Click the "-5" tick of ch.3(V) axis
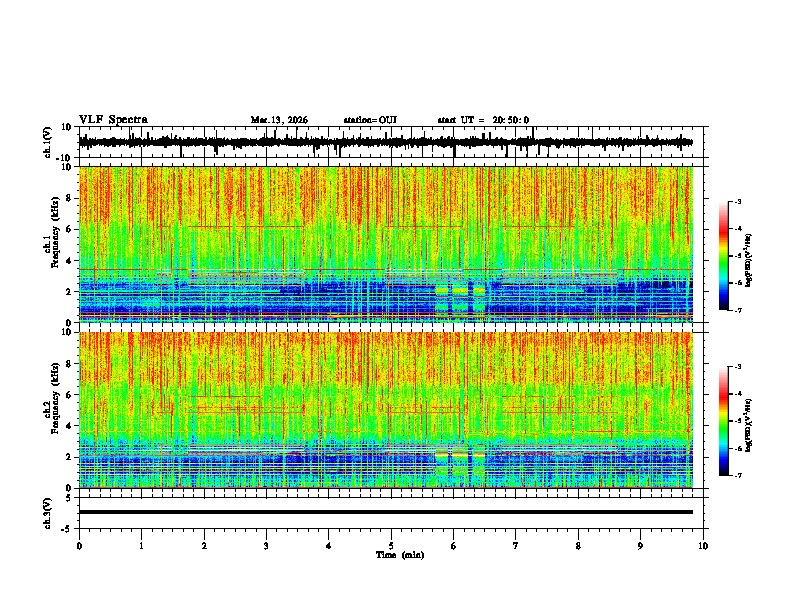Image resolution: width=792 pixels, height=612 pixels. click(x=68, y=529)
